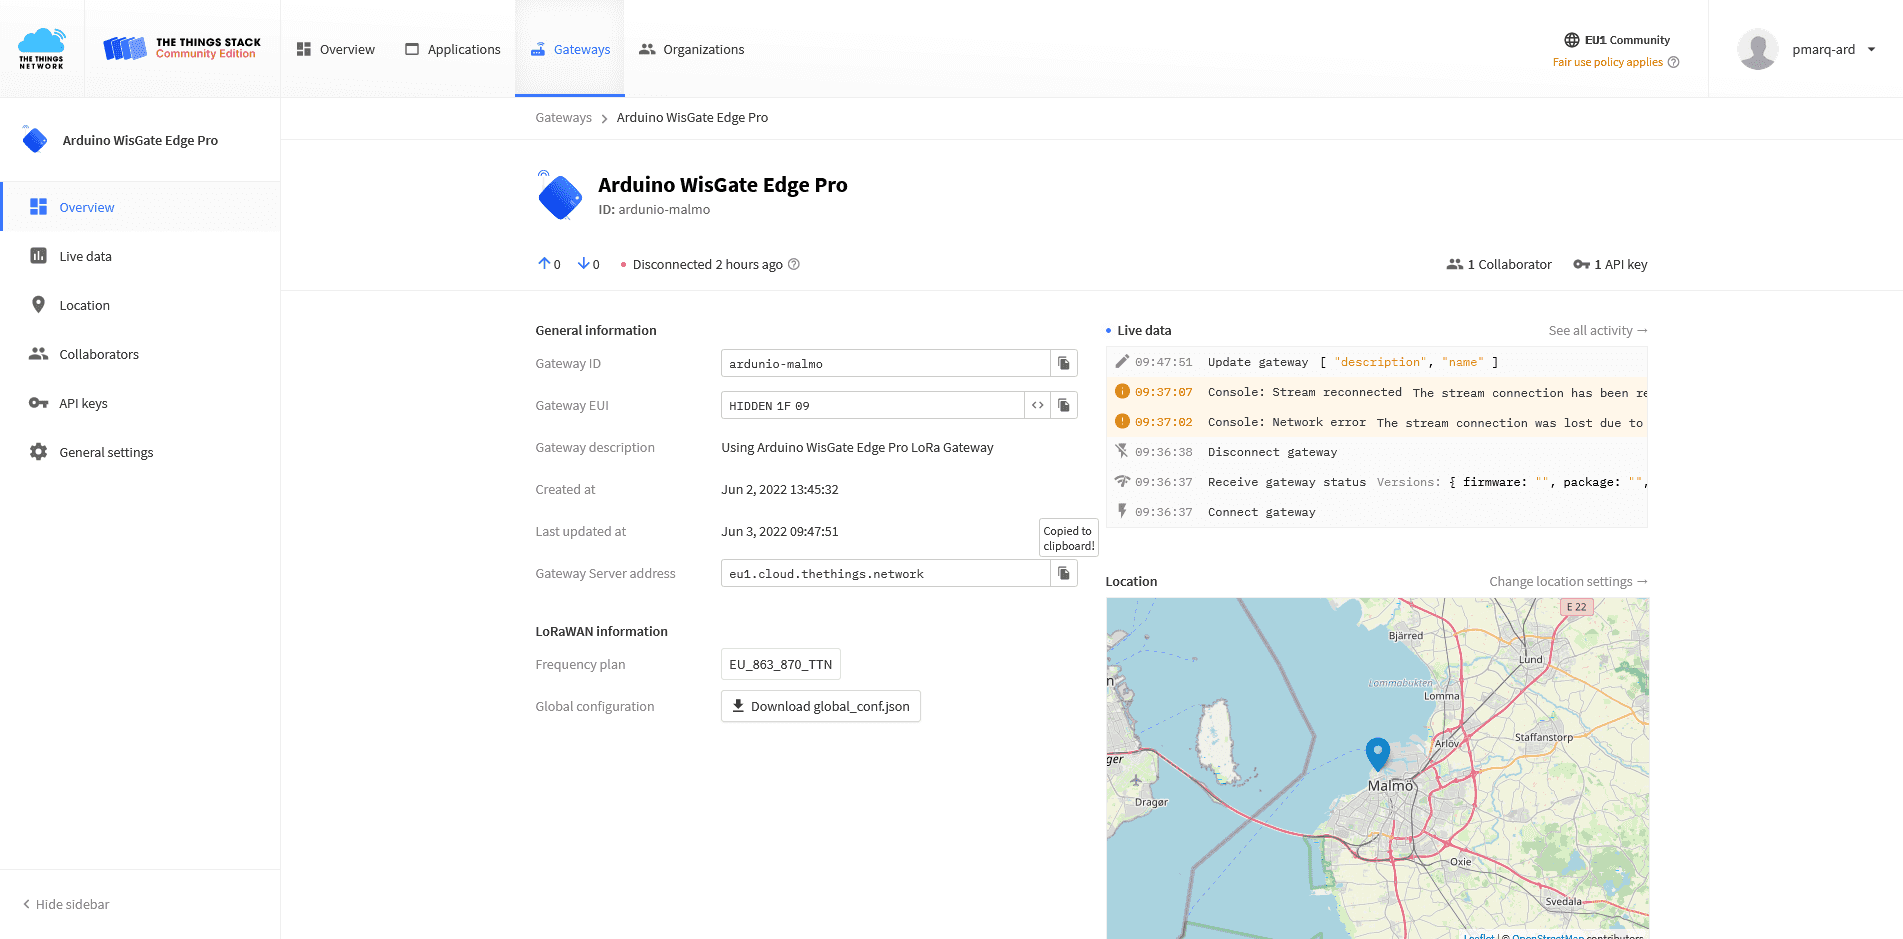Image resolution: width=1903 pixels, height=939 pixels.
Task: Open Live data in the sidebar
Action: (85, 256)
